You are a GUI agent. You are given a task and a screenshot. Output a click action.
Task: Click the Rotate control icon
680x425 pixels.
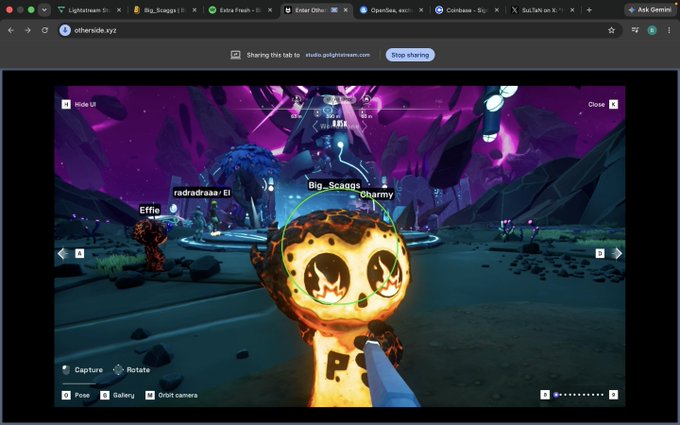(x=118, y=370)
